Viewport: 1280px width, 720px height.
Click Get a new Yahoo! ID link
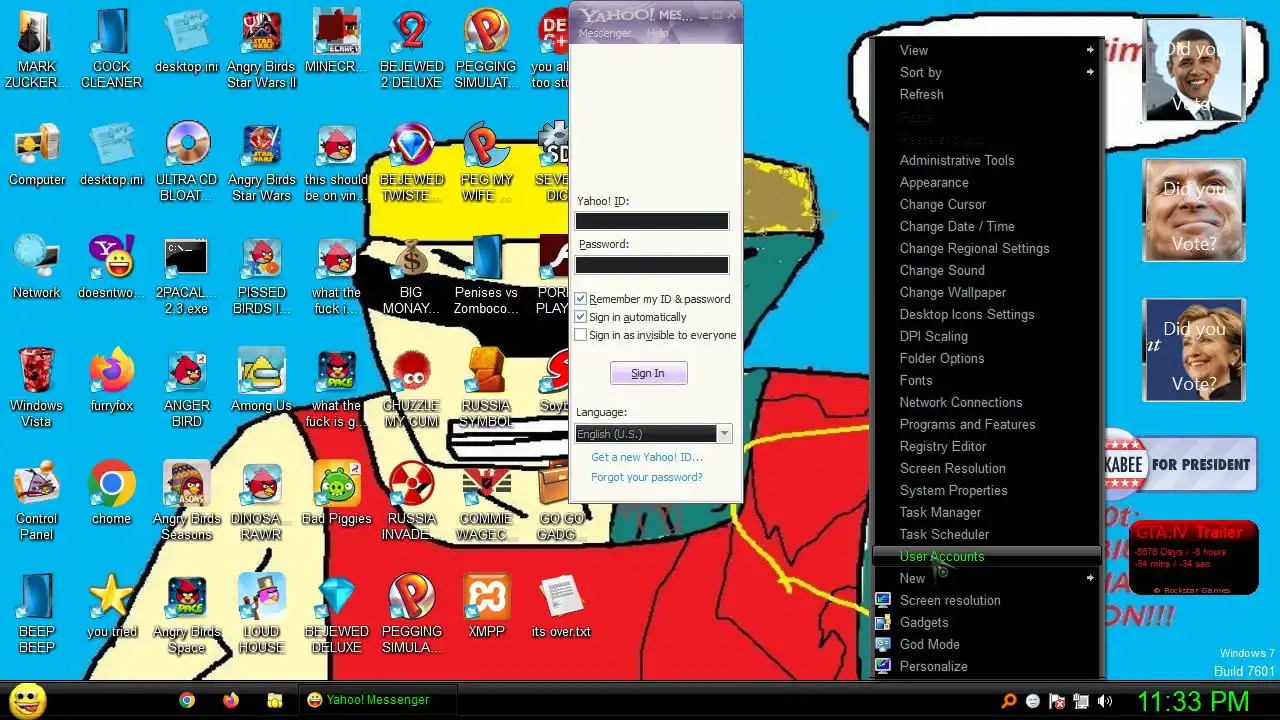[647, 457]
